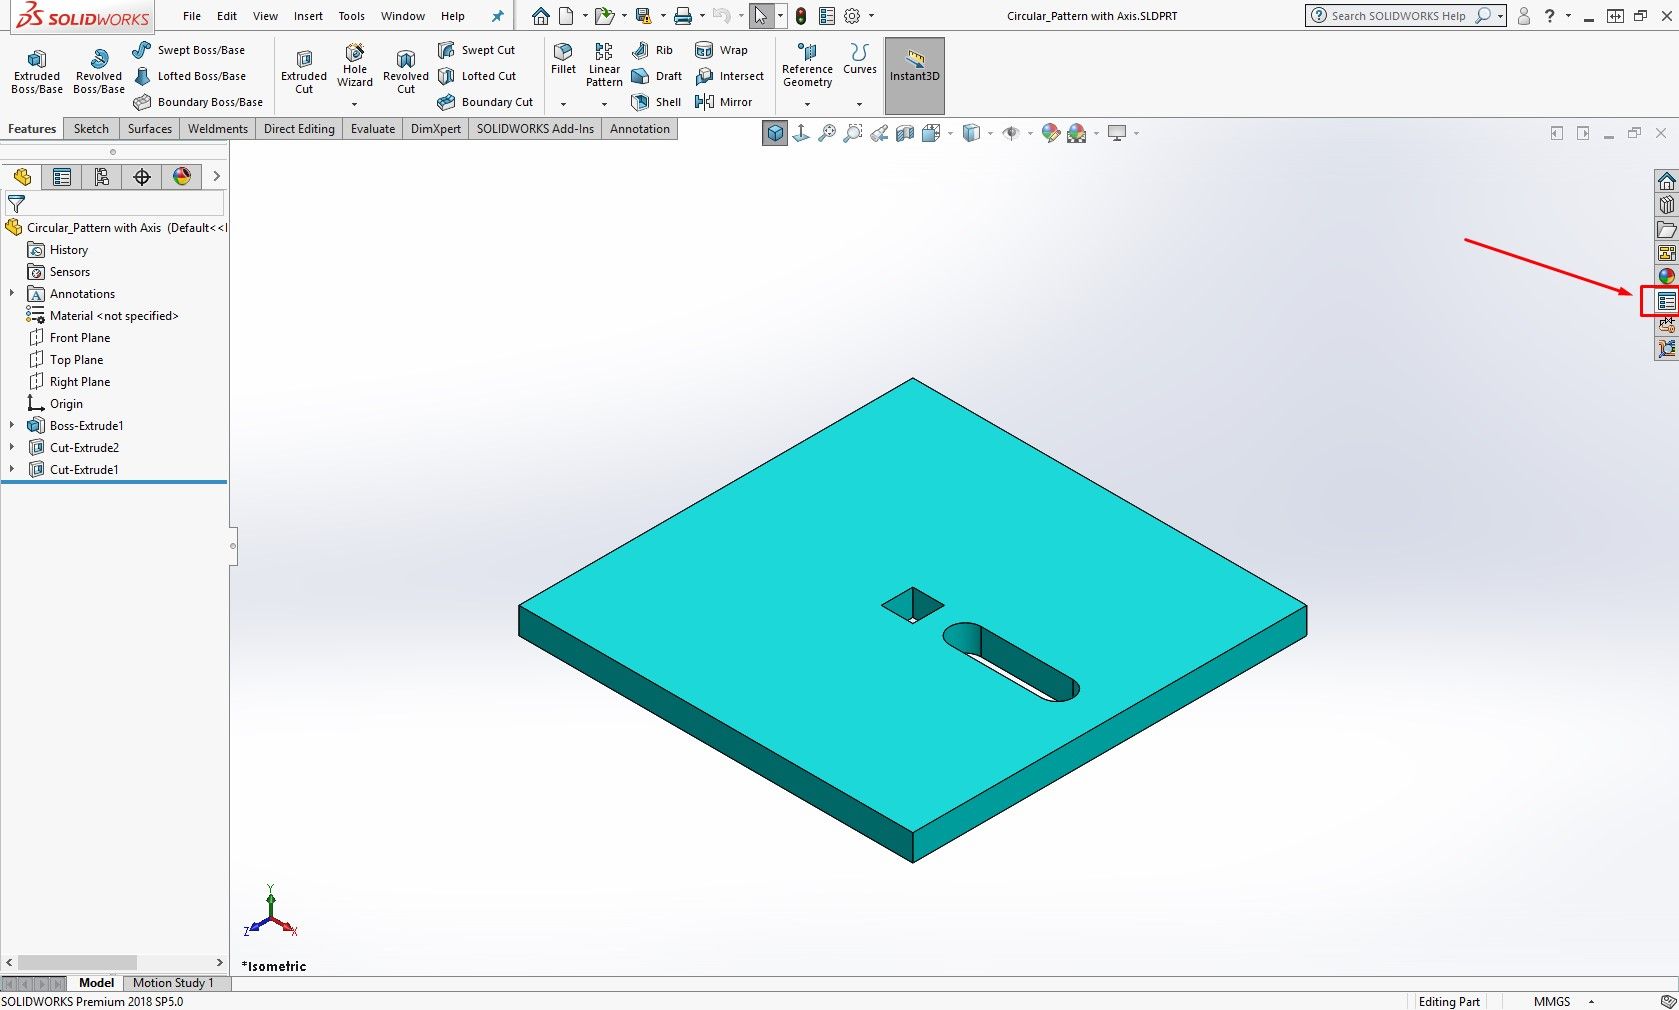Open the ConfigurationManager tab icon
The height and width of the screenshot is (1010, 1679).
[x=102, y=177]
